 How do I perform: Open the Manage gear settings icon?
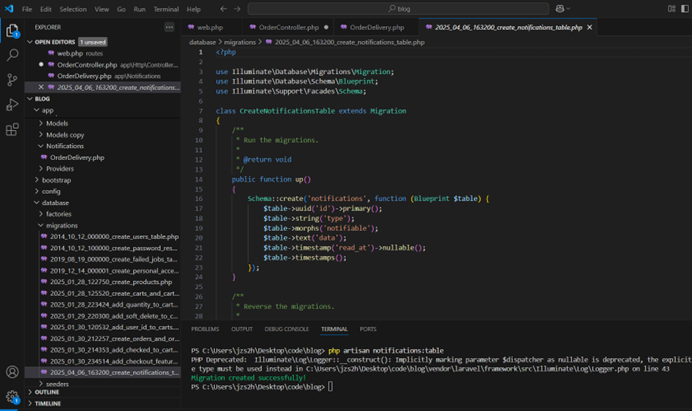[12, 396]
